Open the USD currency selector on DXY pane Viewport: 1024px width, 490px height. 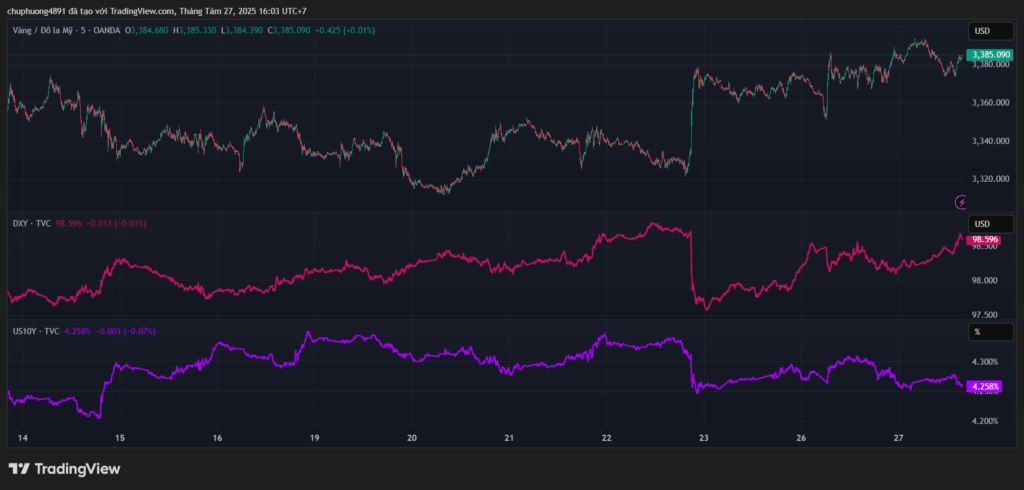pos(991,224)
